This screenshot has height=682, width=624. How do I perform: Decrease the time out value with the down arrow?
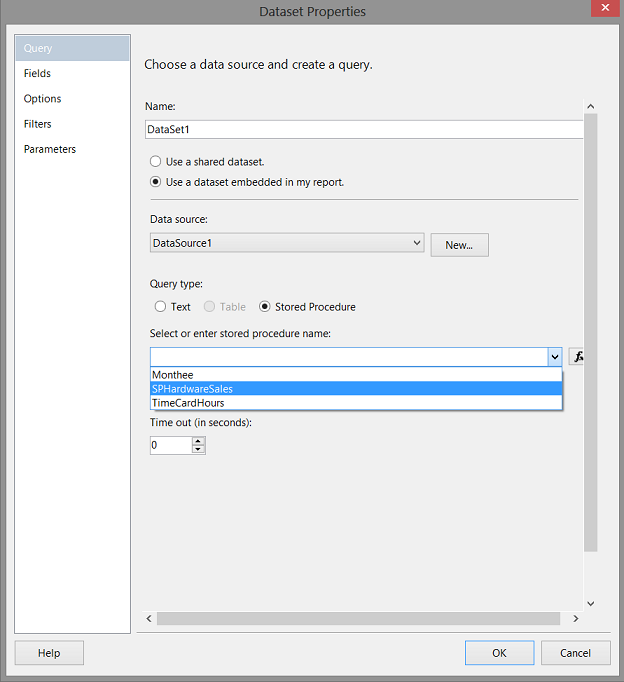tap(198, 449)
